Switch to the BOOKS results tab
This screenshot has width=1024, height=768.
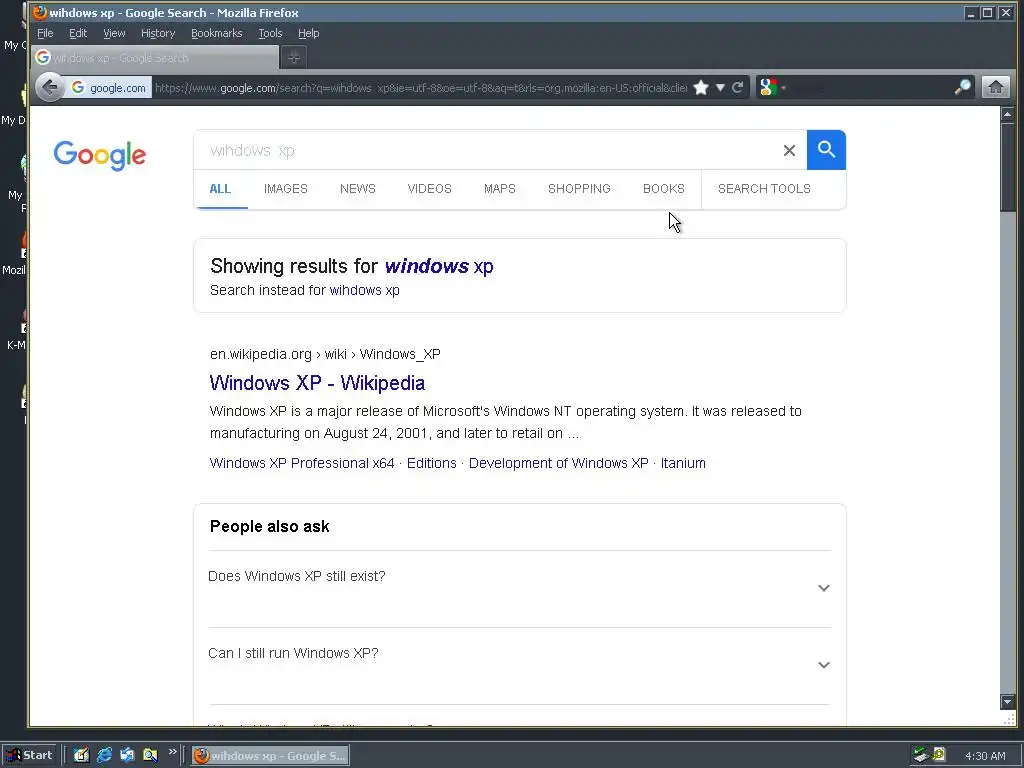664,189
